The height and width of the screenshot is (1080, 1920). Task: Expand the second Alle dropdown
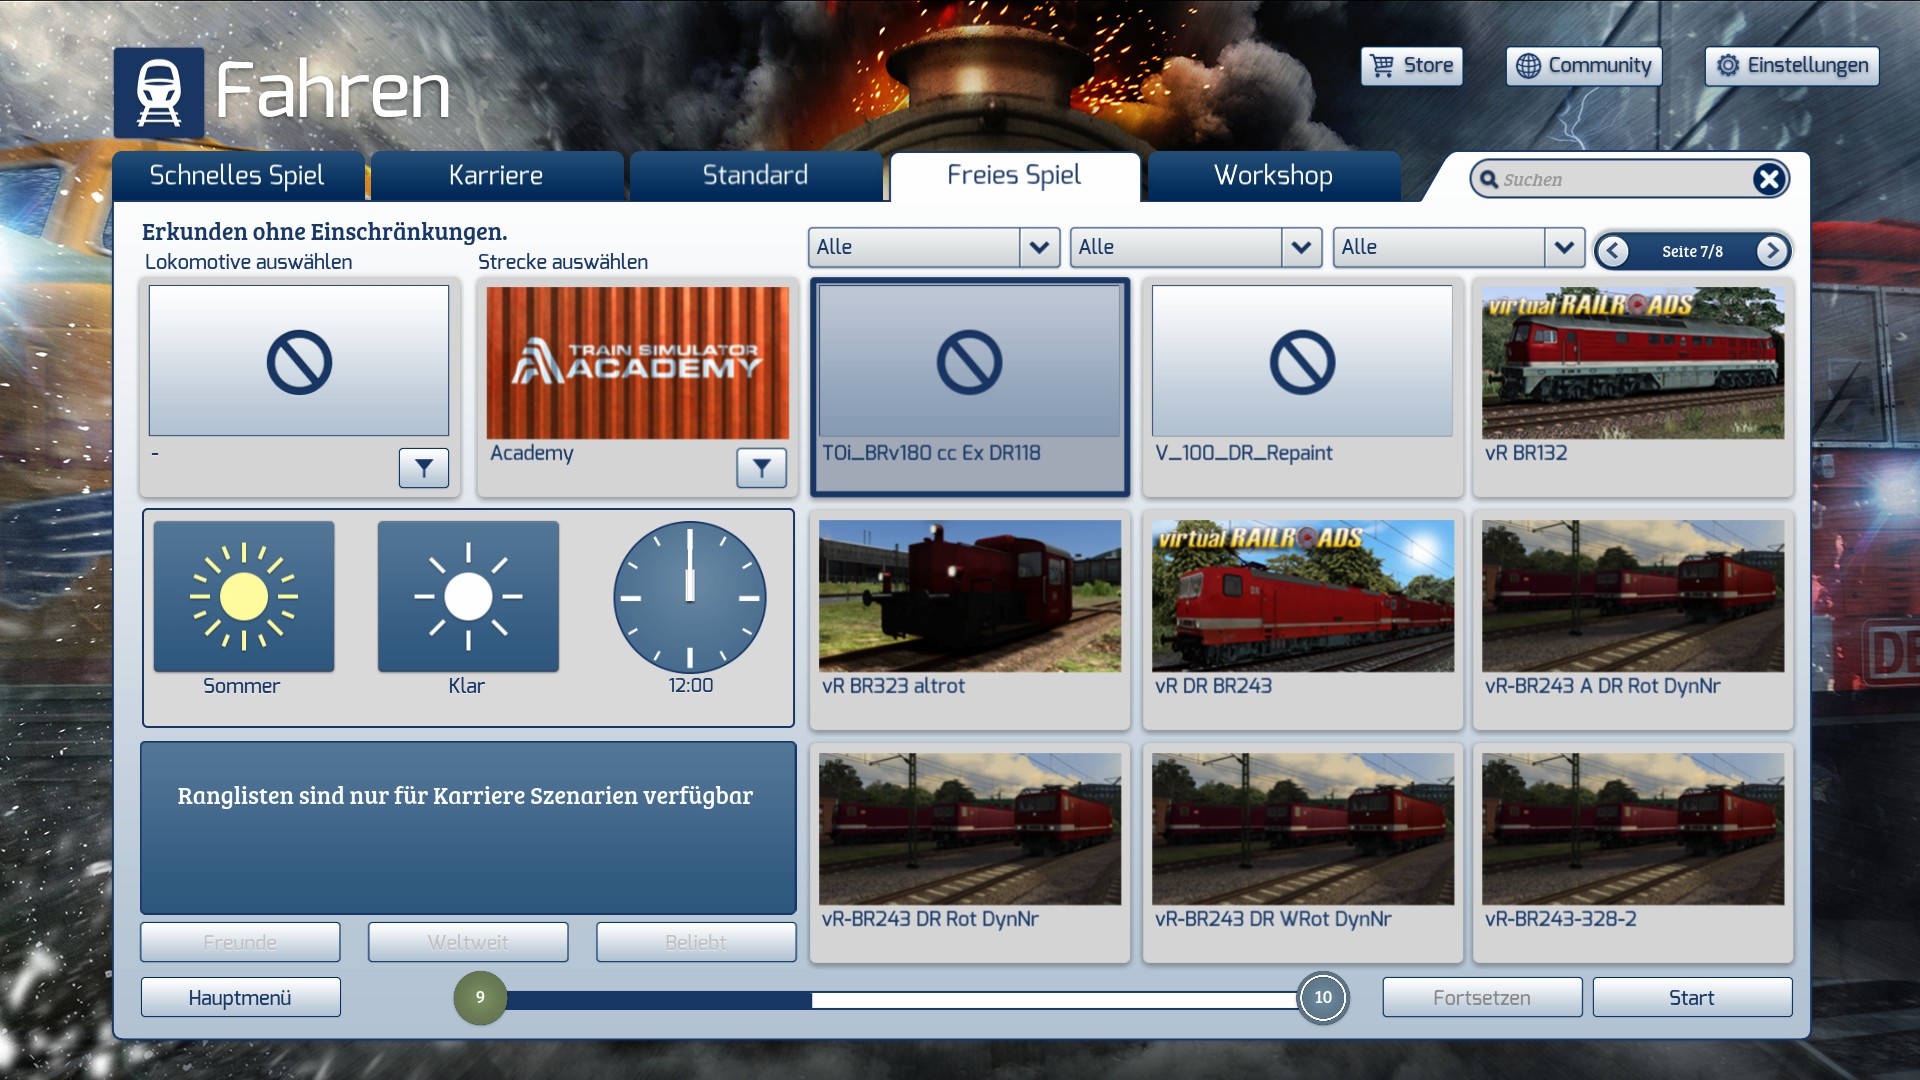click(x=1301, y=247)
